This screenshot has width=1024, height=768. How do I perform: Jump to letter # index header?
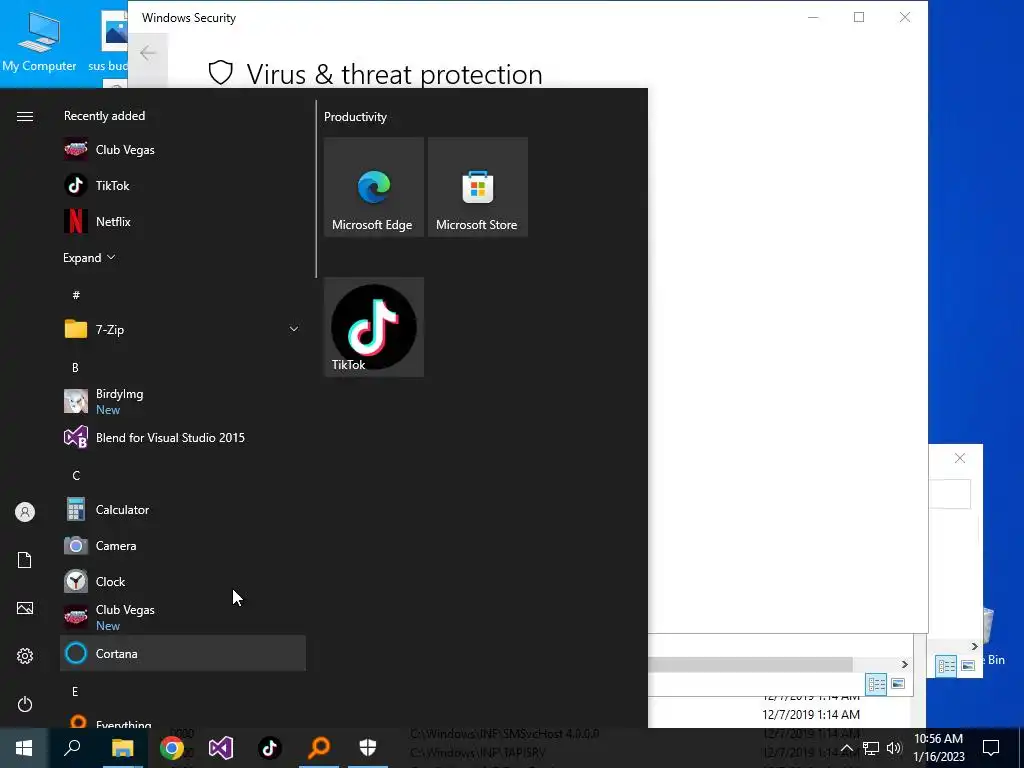(x=76, y=295)
